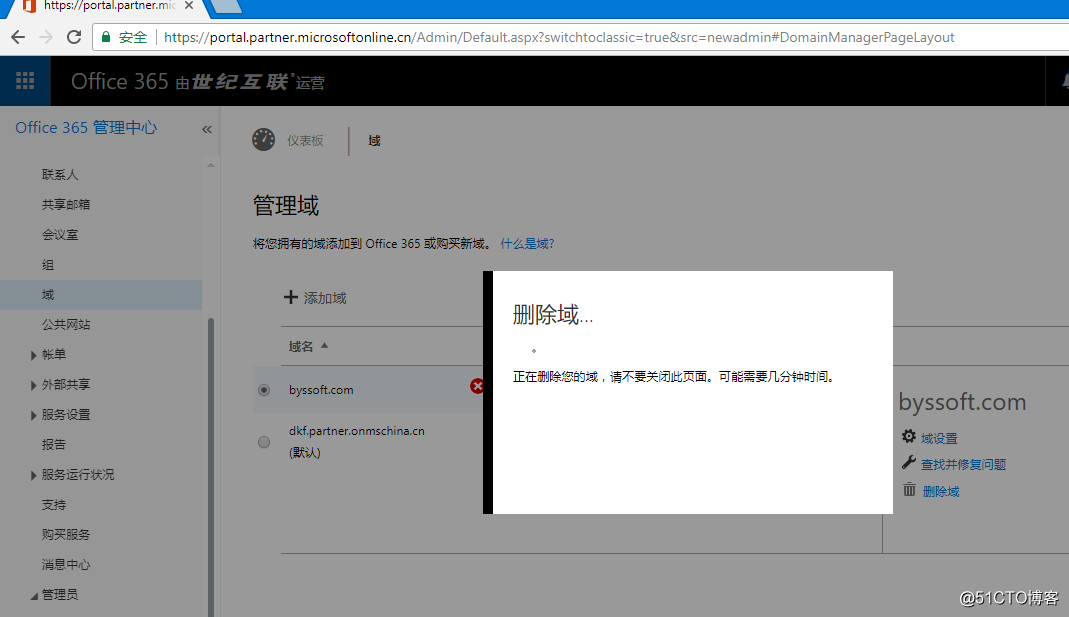Click the 帐单 sidebar label
The width and height of the screenshot is (1069, 617).
[x=54, y=355]
